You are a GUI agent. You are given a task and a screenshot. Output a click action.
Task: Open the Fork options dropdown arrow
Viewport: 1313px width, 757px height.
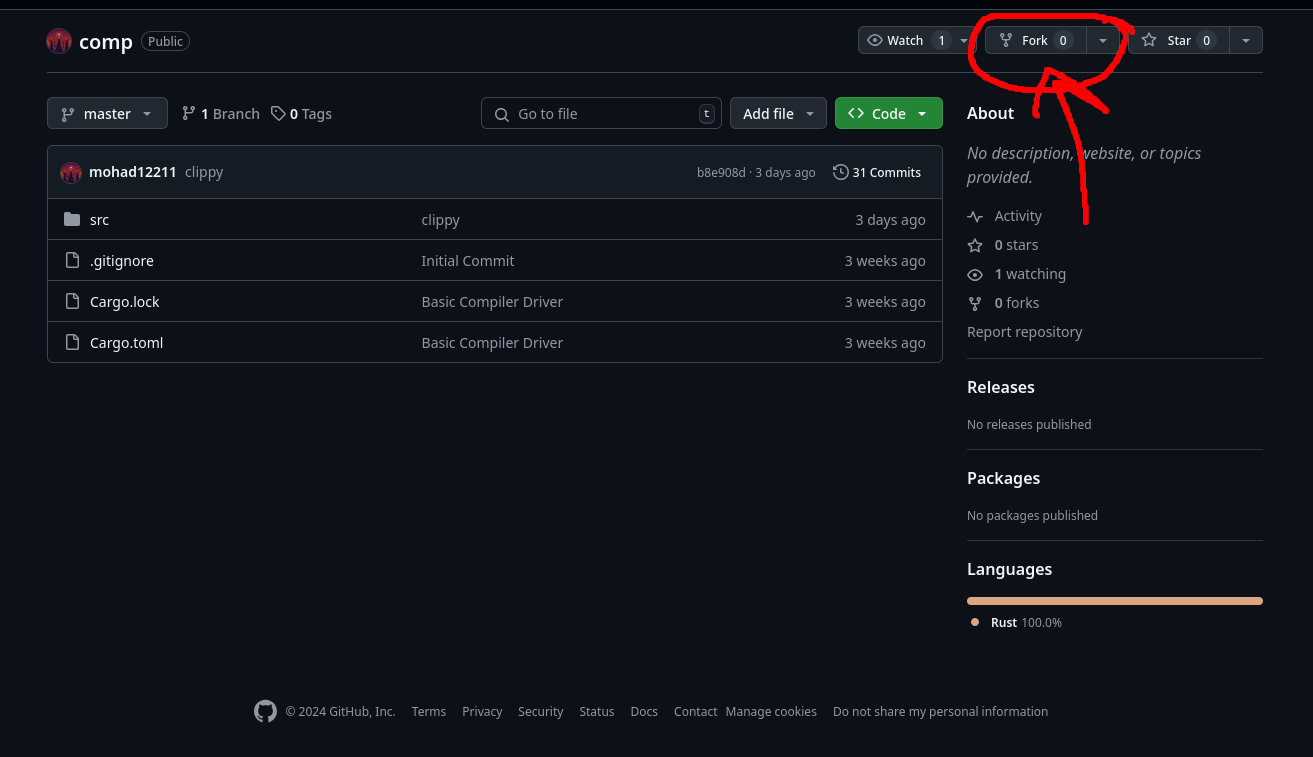tap(1102, 40)
